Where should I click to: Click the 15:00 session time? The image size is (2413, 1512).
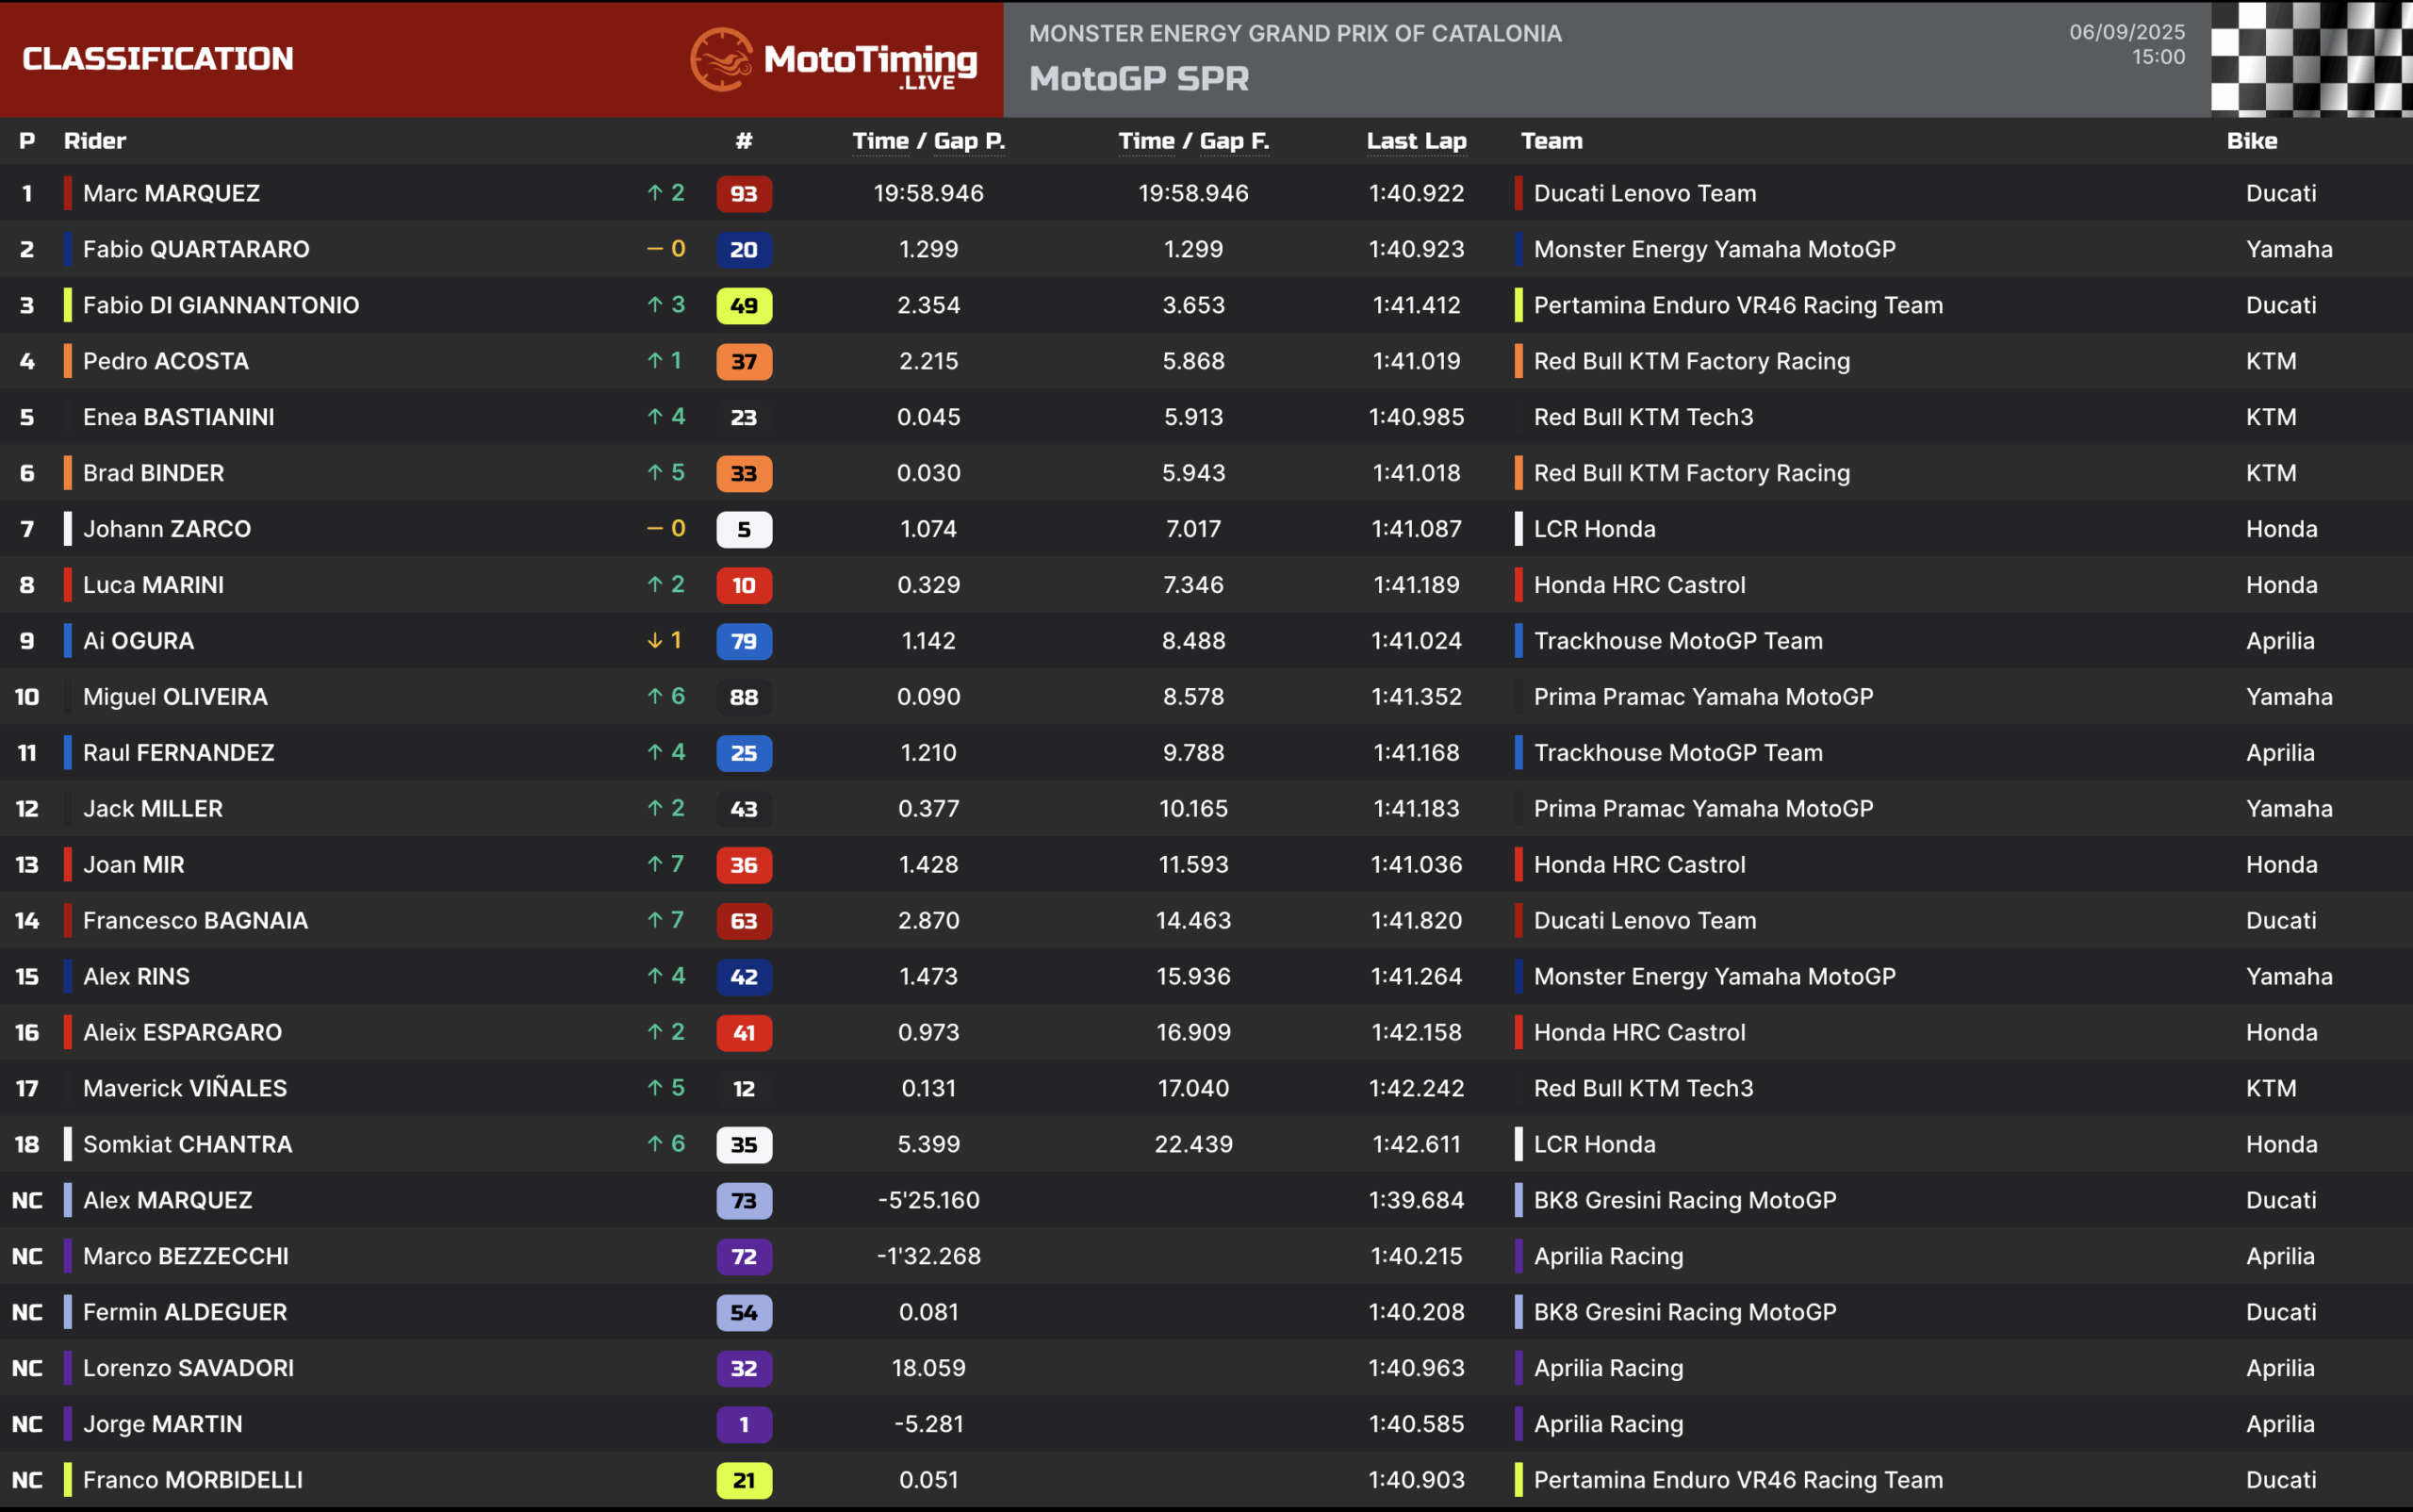(x=2158, y=58)
